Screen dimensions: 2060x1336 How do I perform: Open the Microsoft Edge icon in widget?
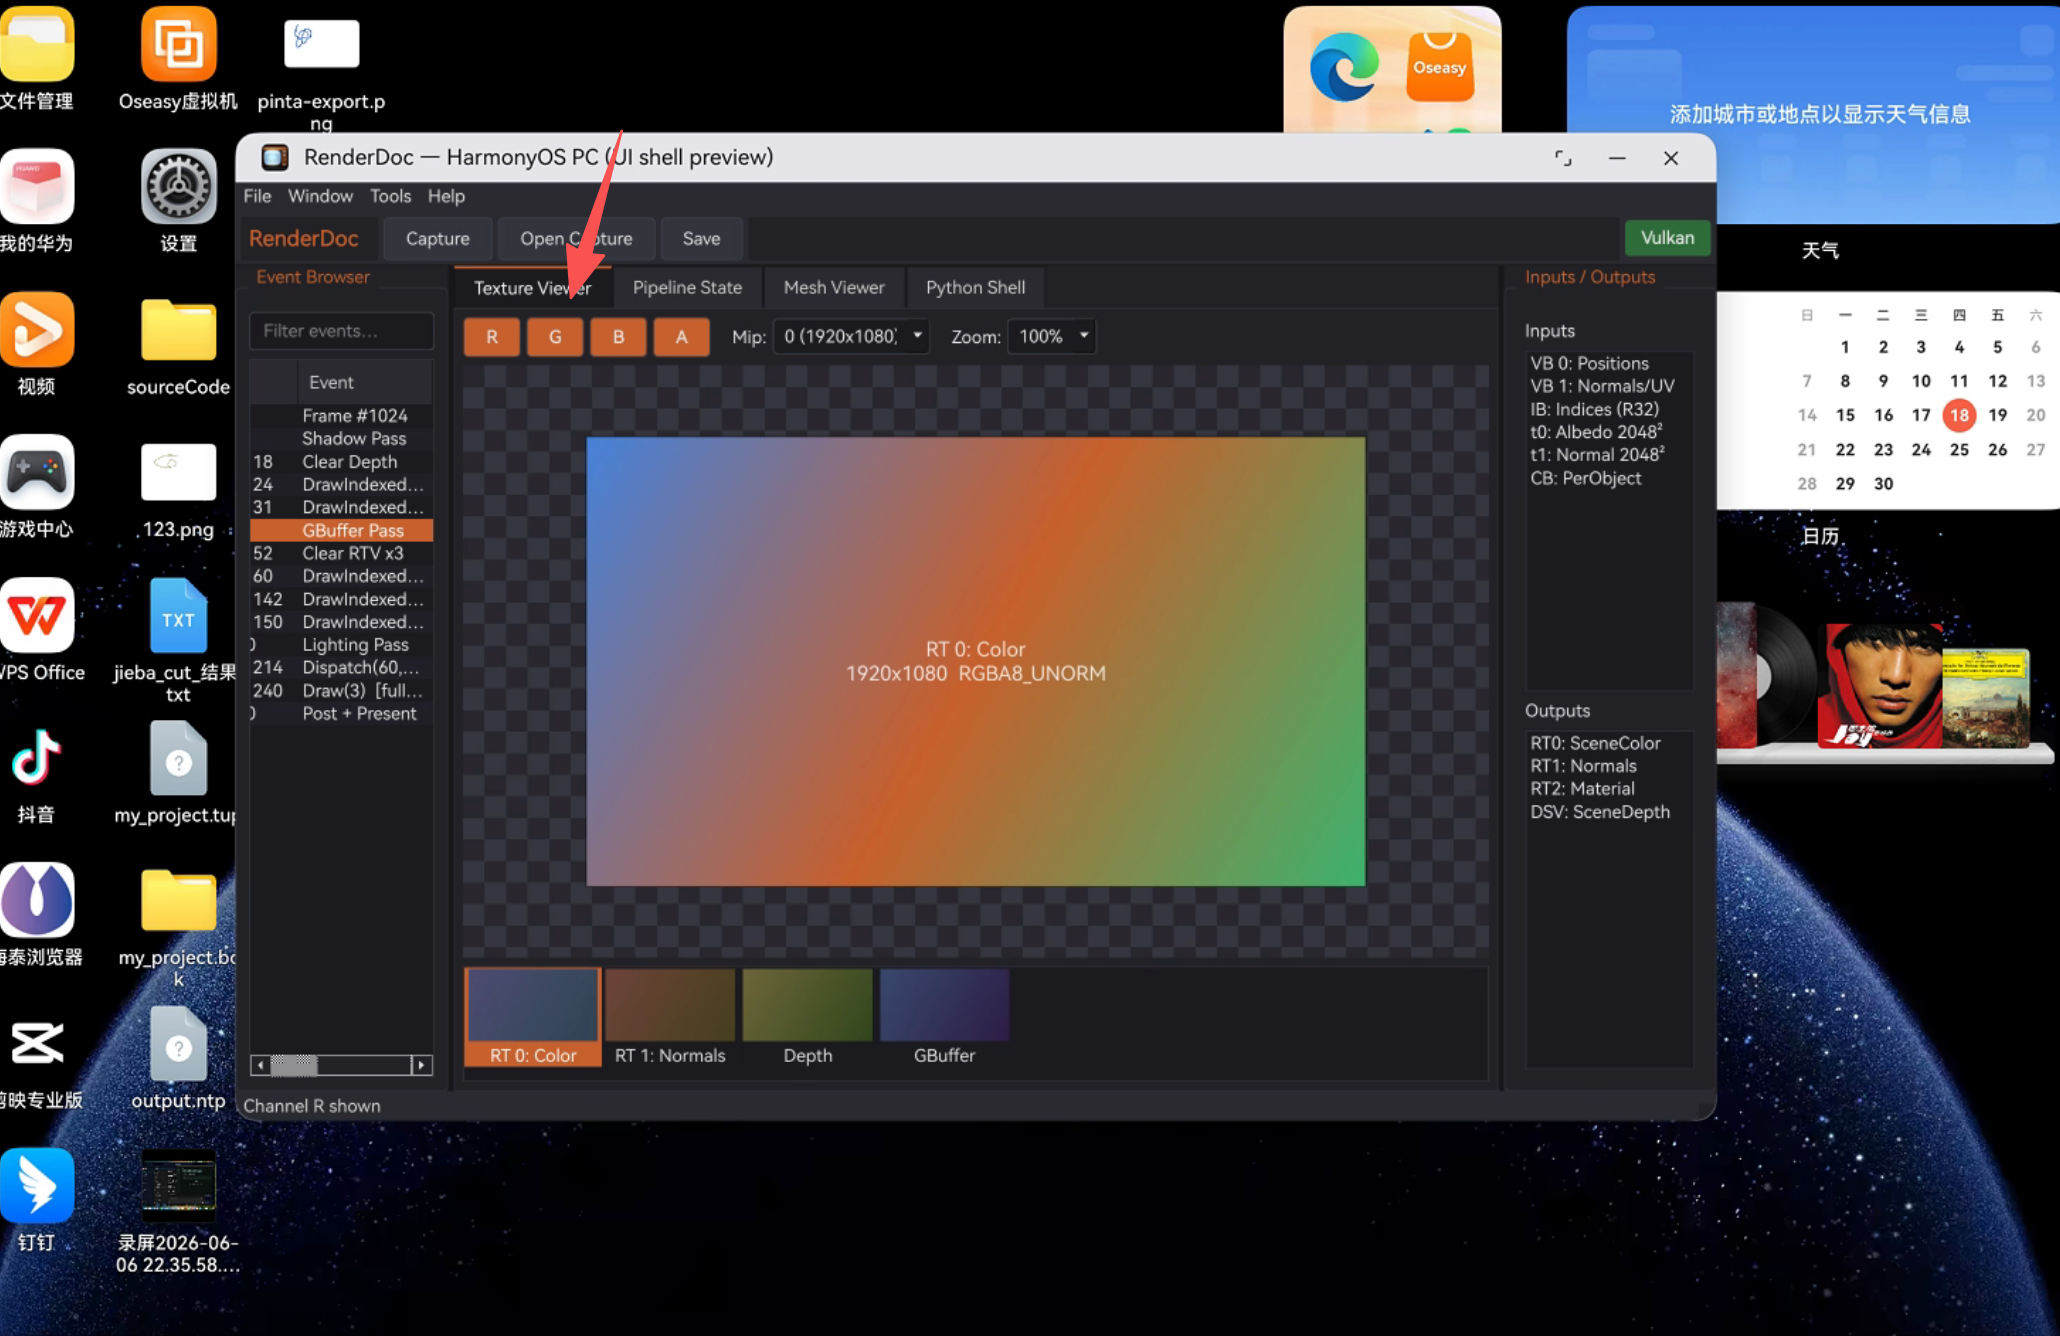point(1344,67)
